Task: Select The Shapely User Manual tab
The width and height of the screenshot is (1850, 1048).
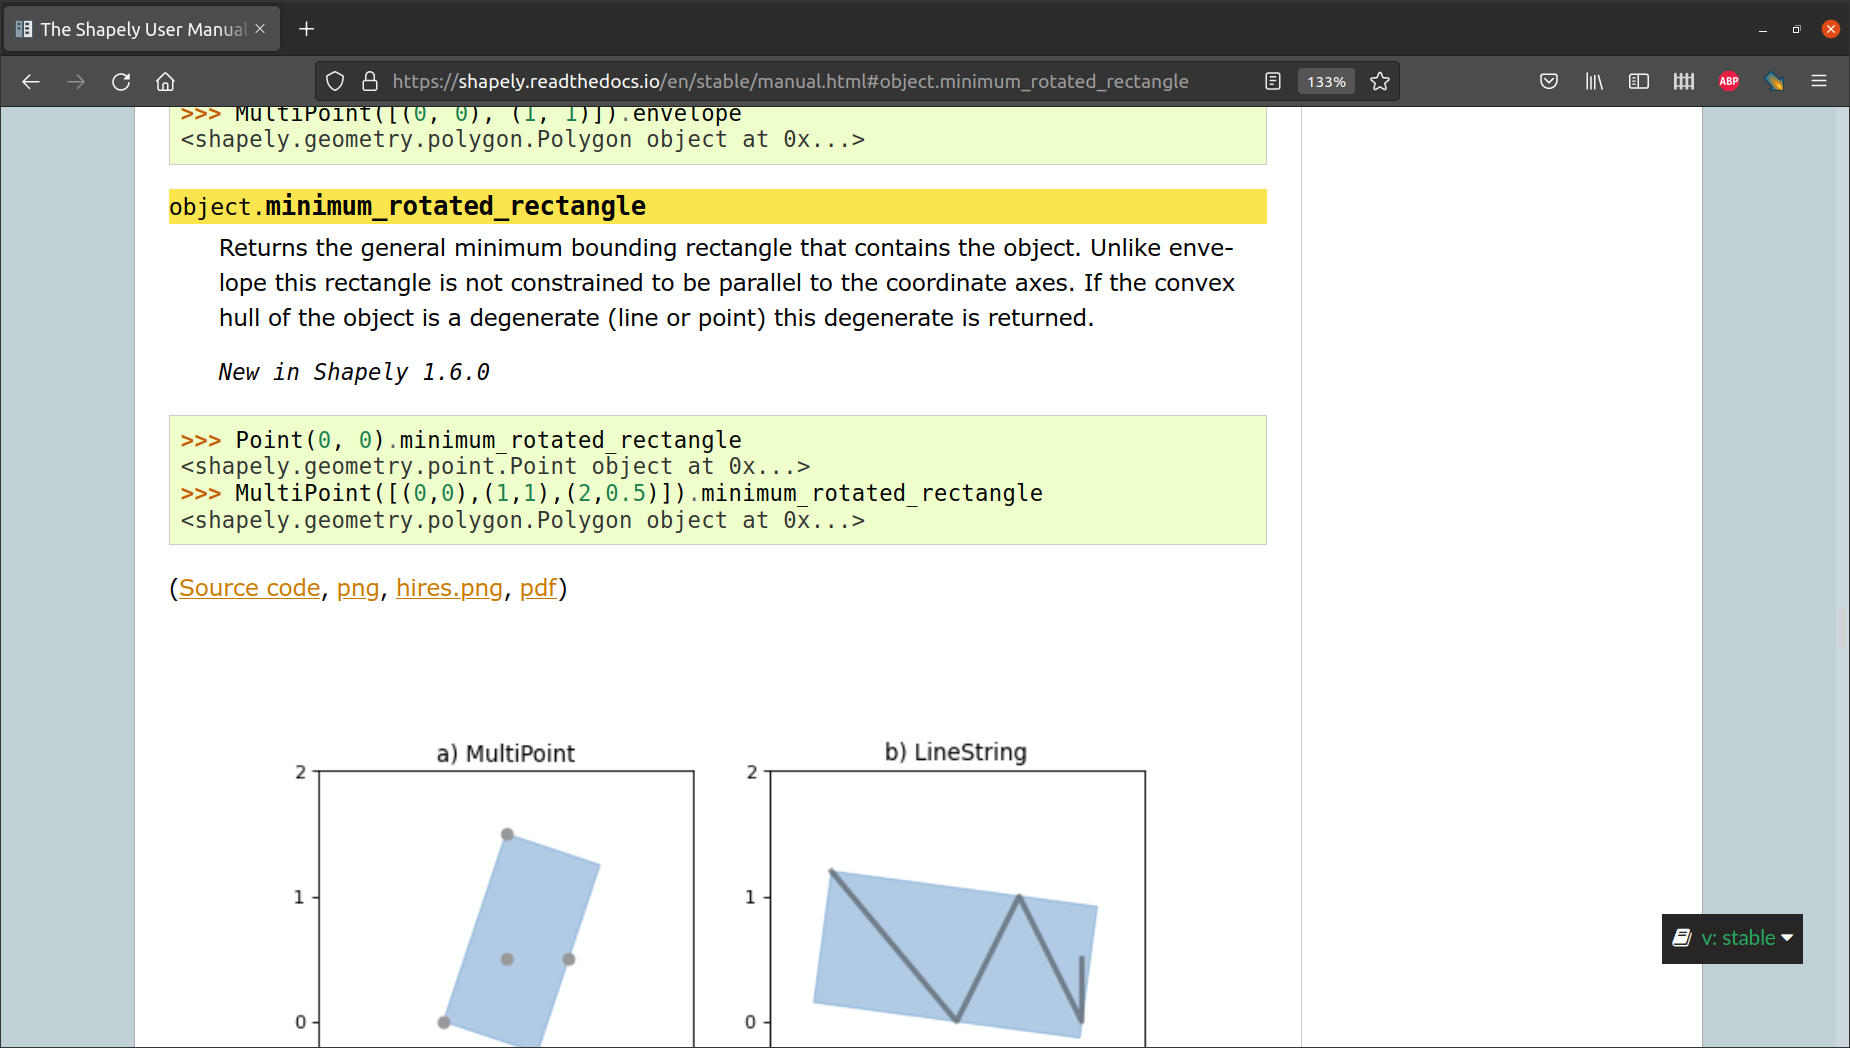Action: click(142, 29)
